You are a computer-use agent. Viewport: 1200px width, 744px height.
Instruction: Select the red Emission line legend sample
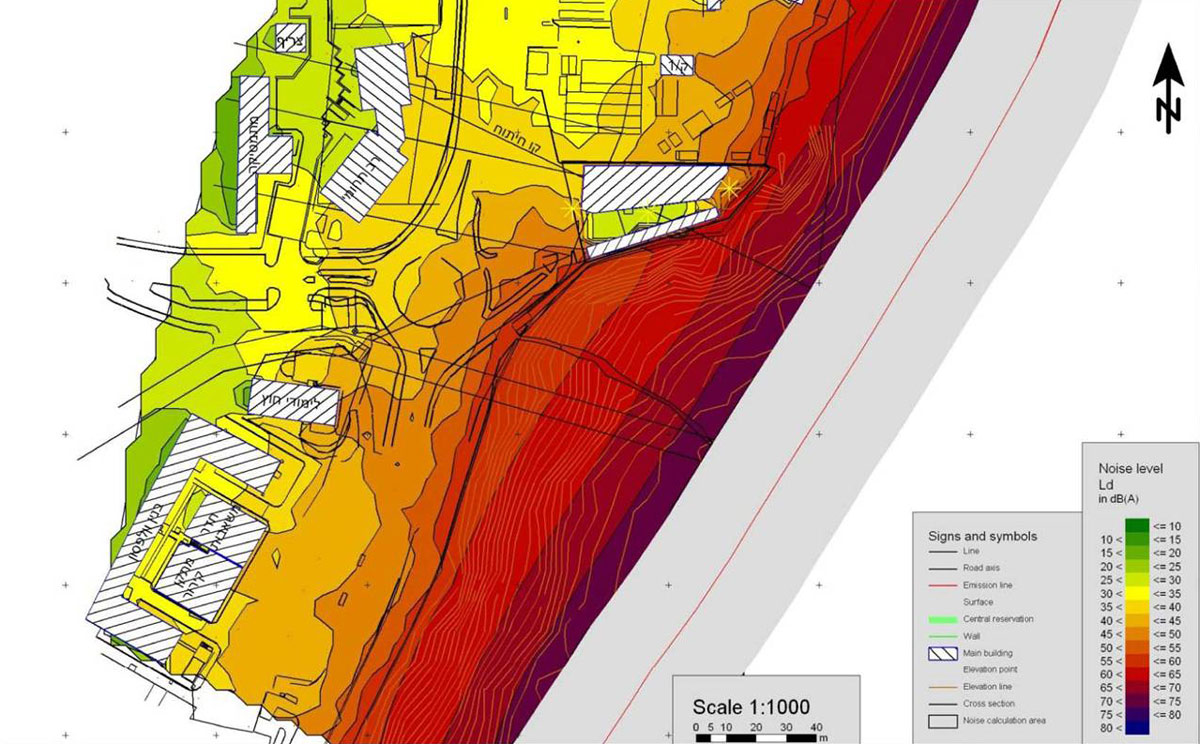point(941,585)
